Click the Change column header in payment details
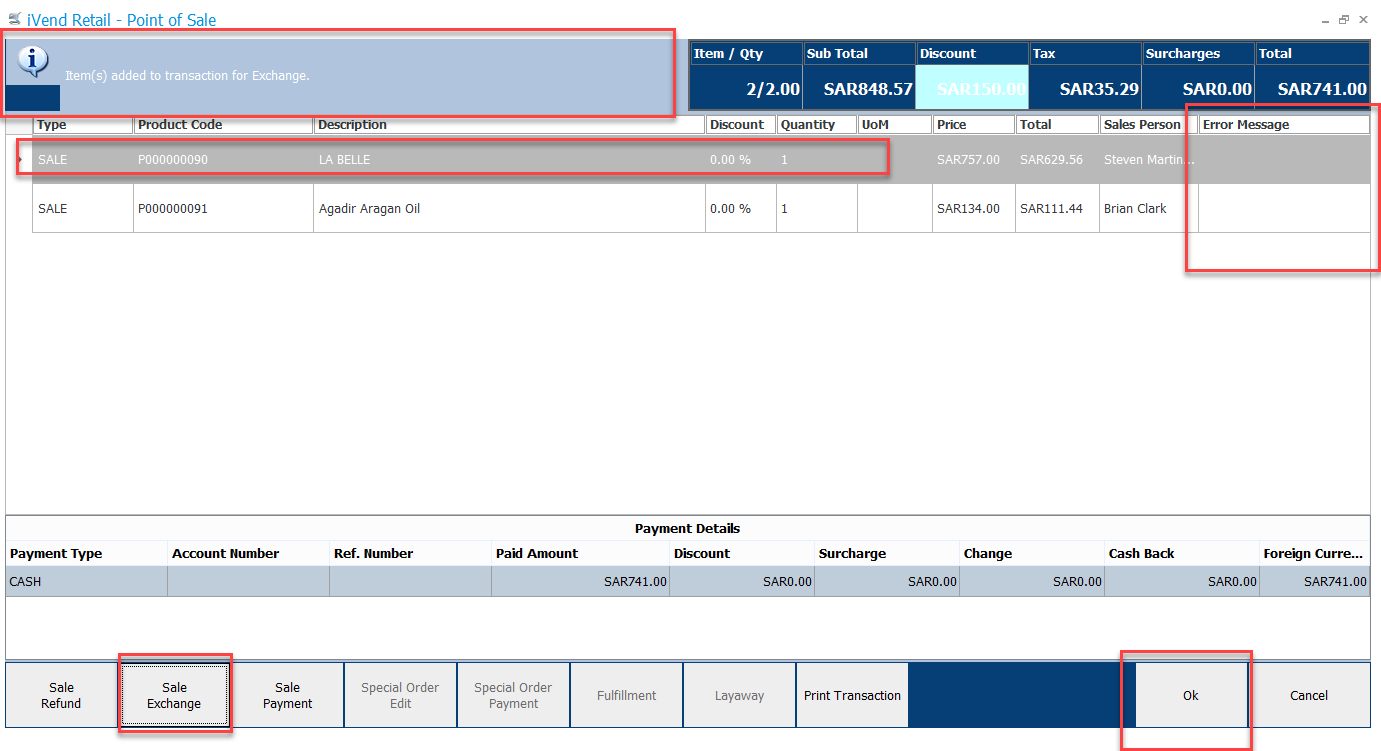This screenshot has width=1381, height=751. (1031, 553)
